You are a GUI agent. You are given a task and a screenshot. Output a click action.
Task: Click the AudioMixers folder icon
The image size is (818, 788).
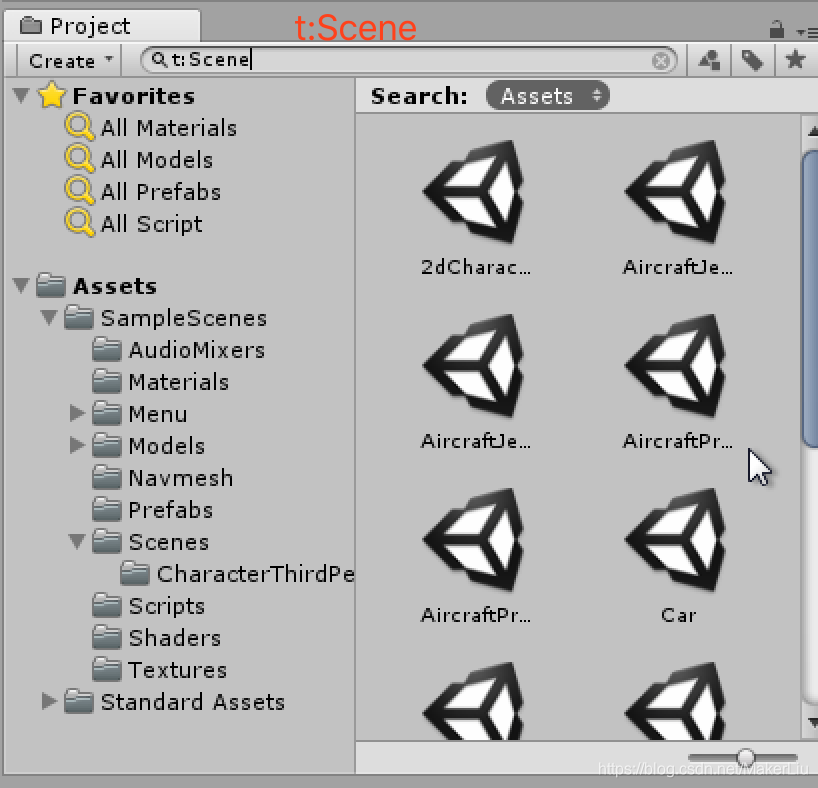click(107, 349)
